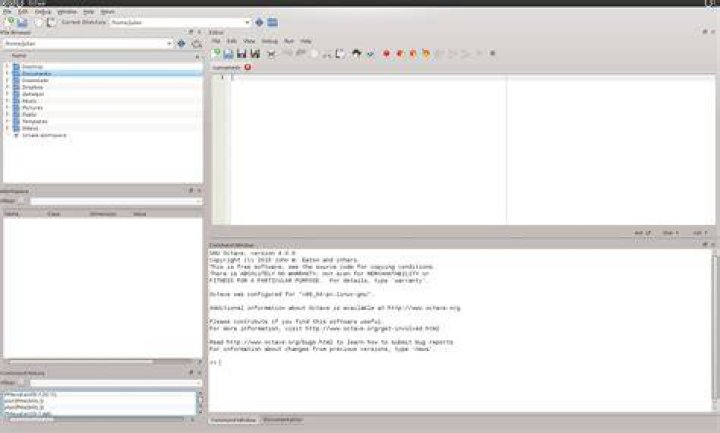Click the one directory up icon beside Current Directory
The width and height of the screenshot is (720, 433).
[259, 22]
